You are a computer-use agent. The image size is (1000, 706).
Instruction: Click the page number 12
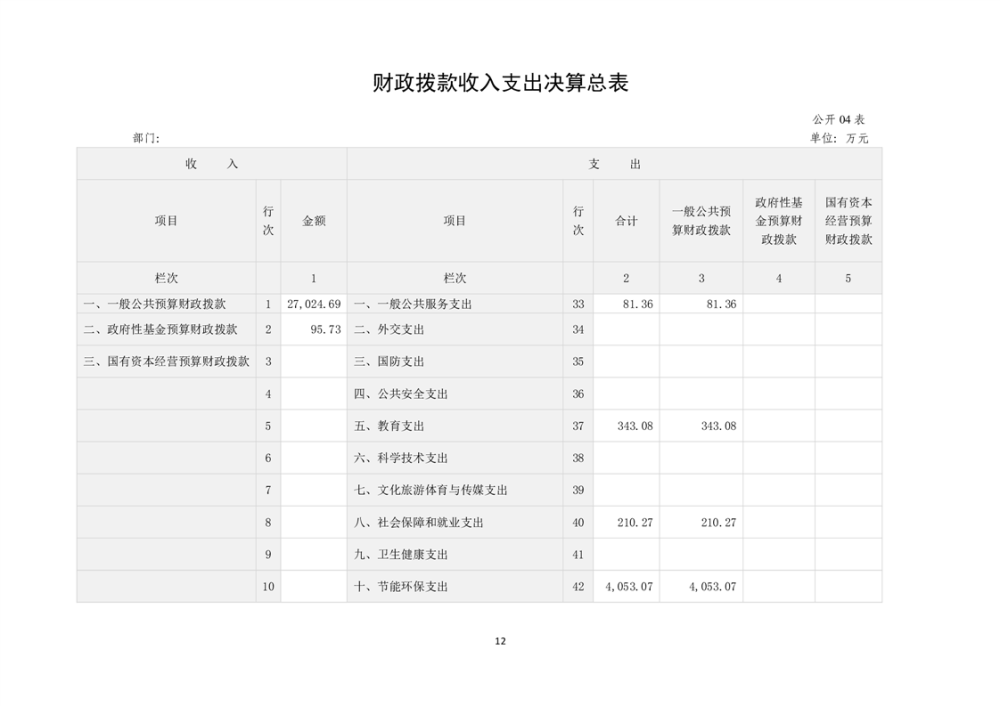500,641
